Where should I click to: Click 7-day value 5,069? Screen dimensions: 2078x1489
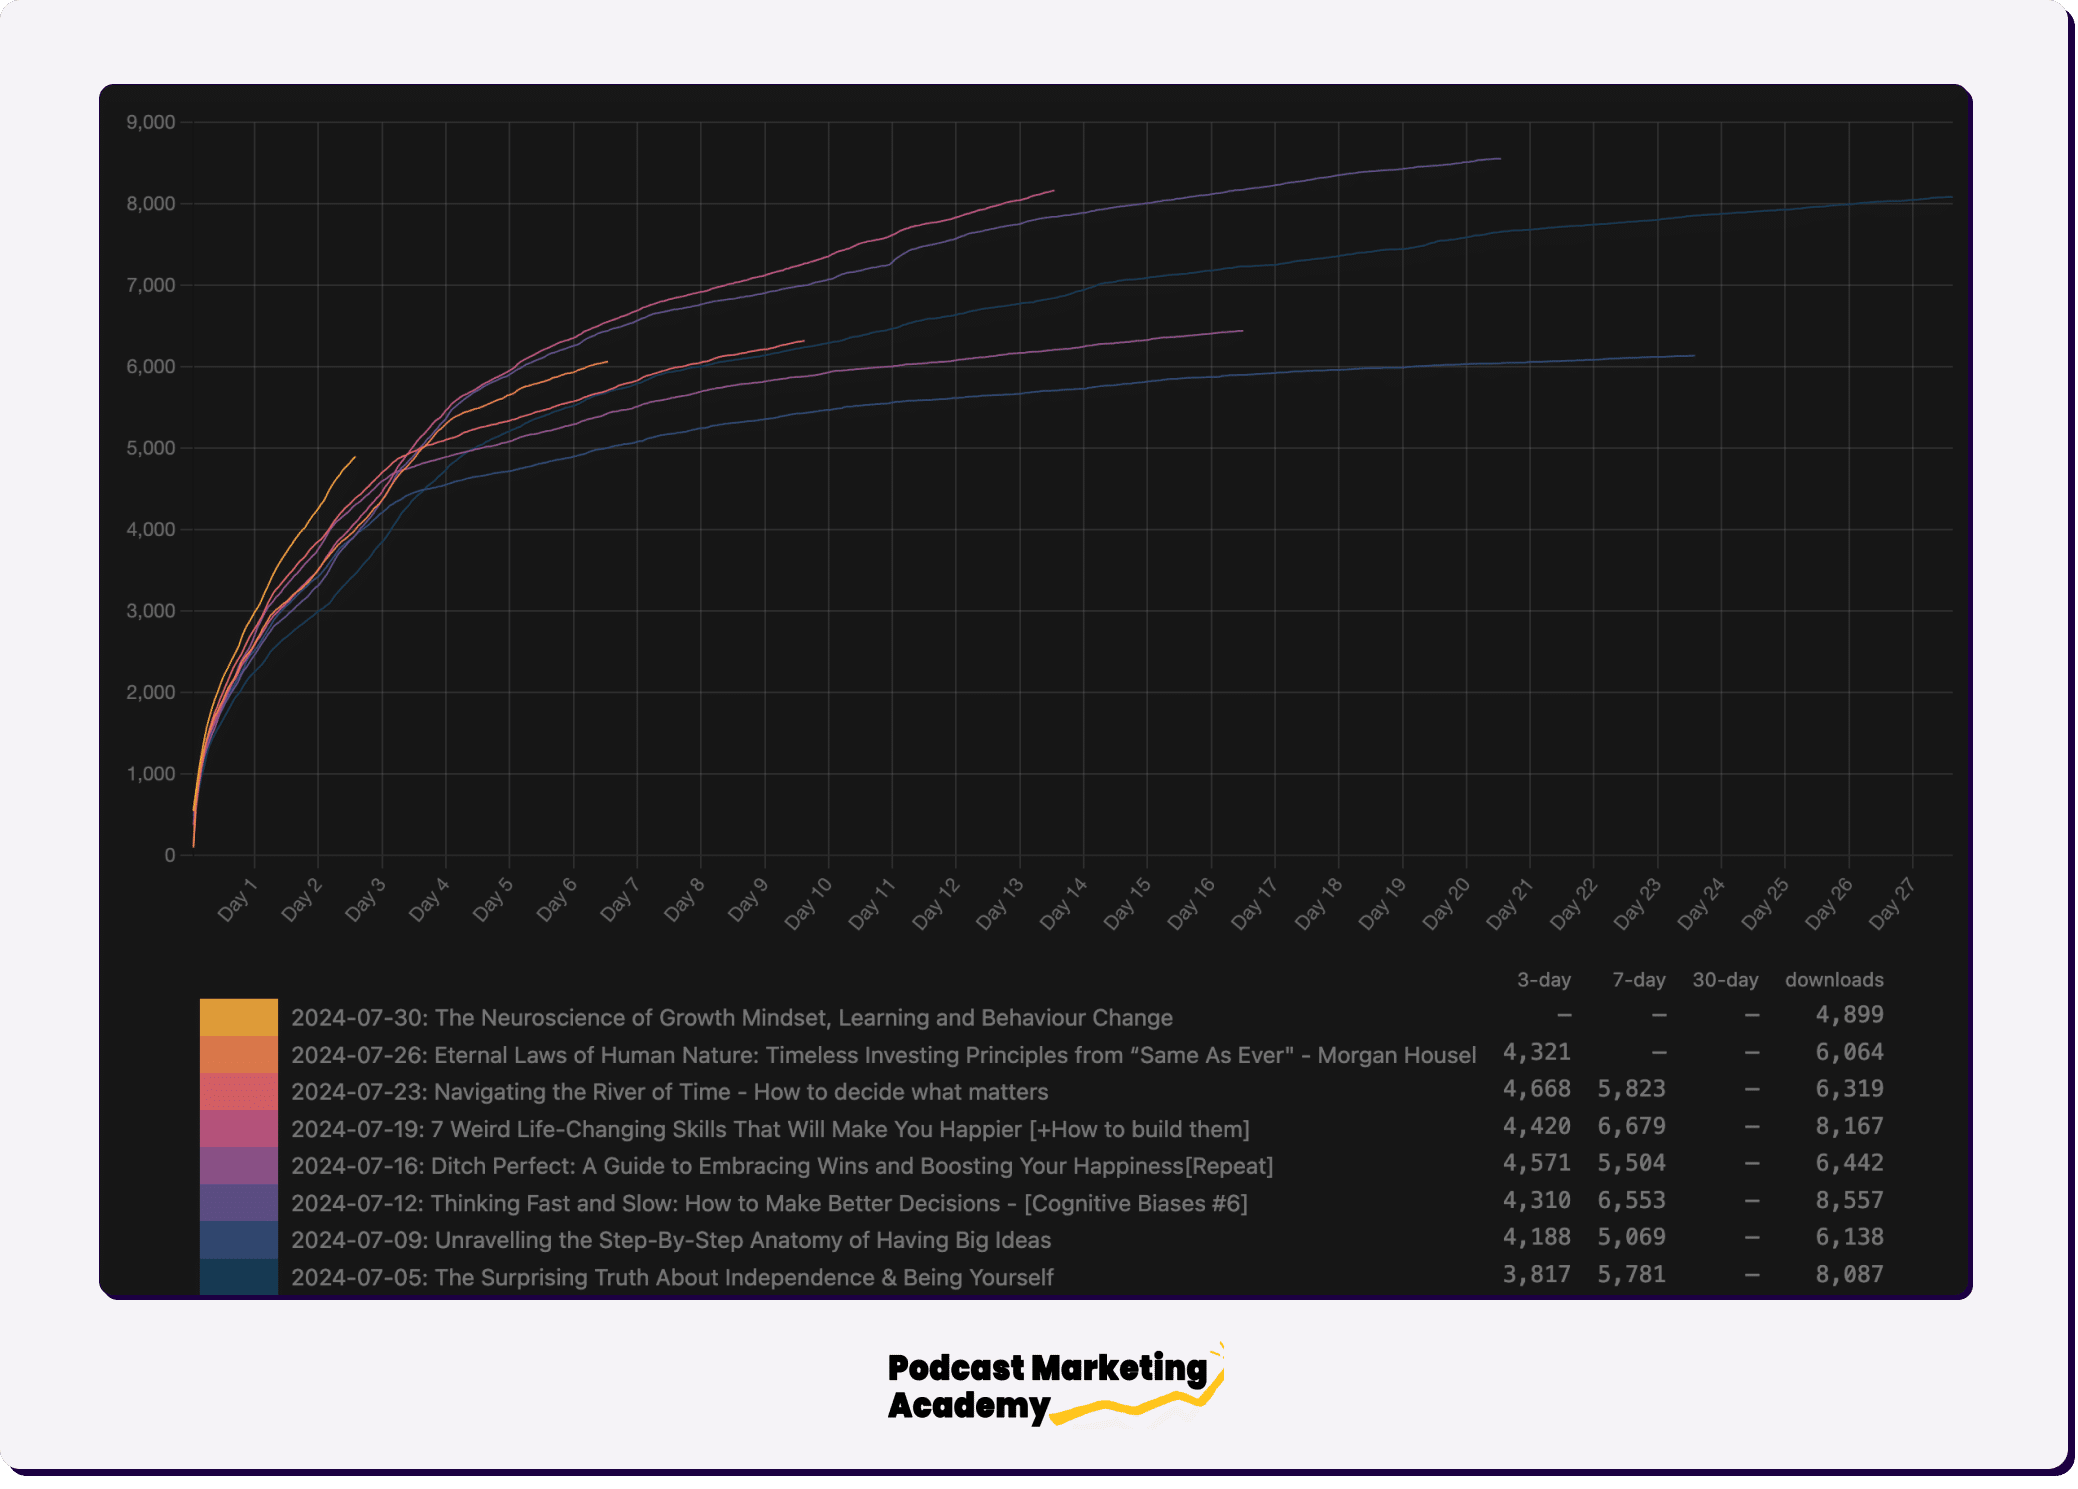coord(1632,1237)
